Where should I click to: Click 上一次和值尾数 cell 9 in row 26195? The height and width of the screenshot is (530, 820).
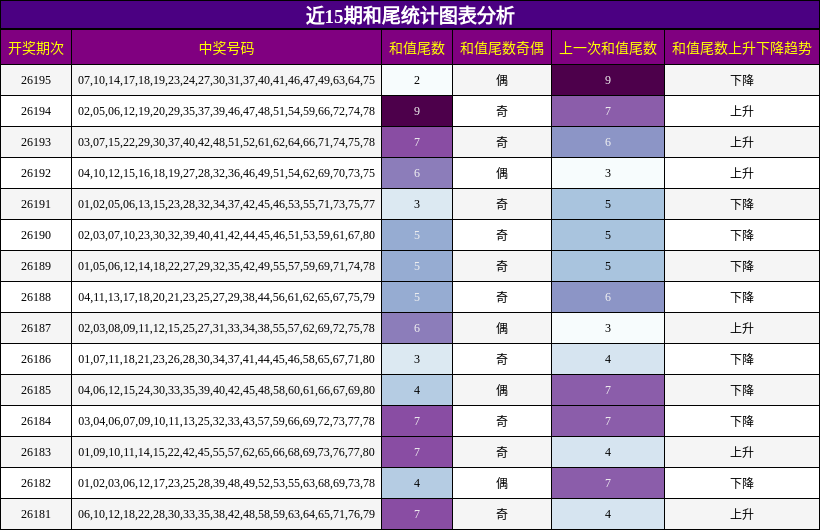coord(608,80)
